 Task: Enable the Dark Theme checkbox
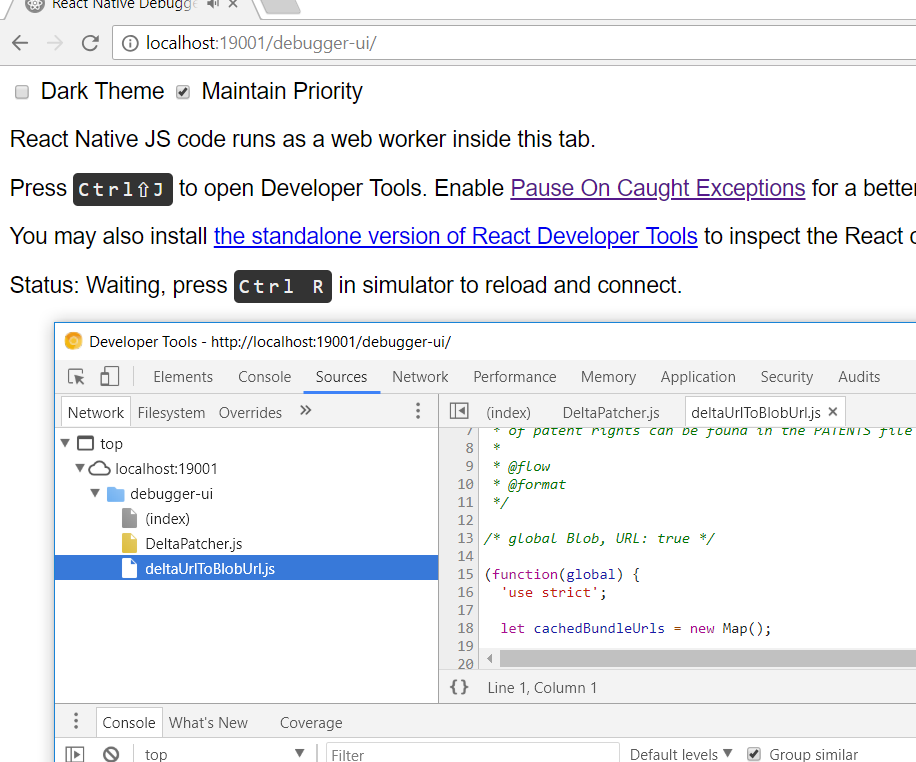pos(21,91)
